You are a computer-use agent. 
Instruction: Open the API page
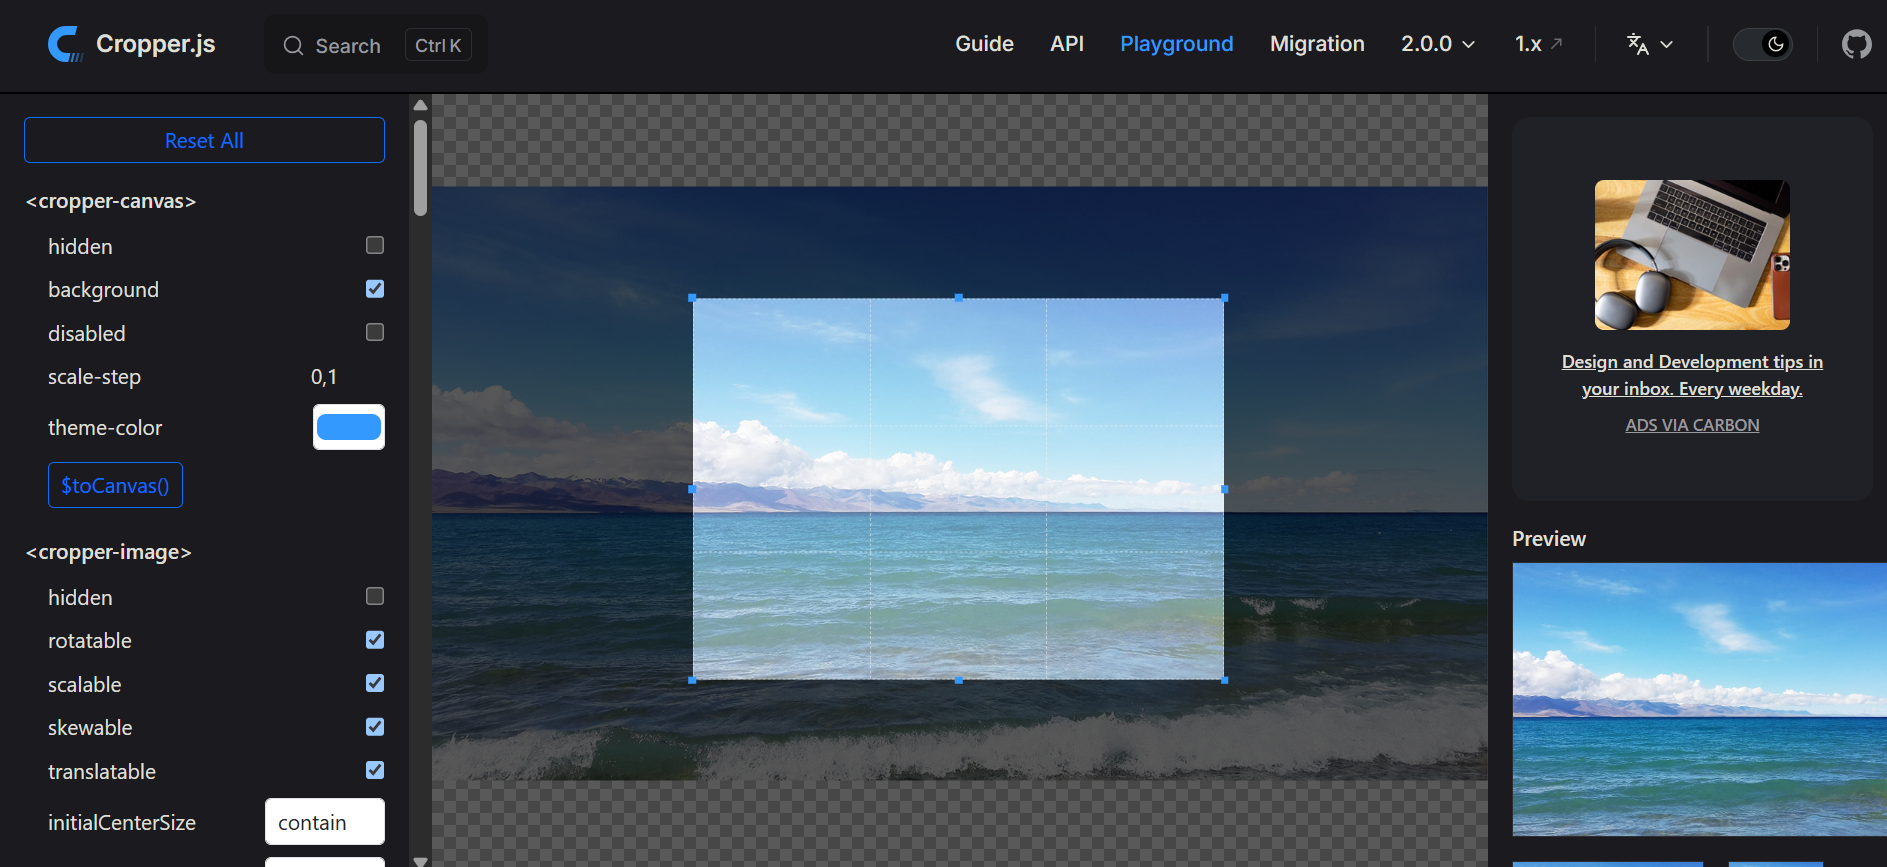pyautogui.click(x=1067, y=44)
